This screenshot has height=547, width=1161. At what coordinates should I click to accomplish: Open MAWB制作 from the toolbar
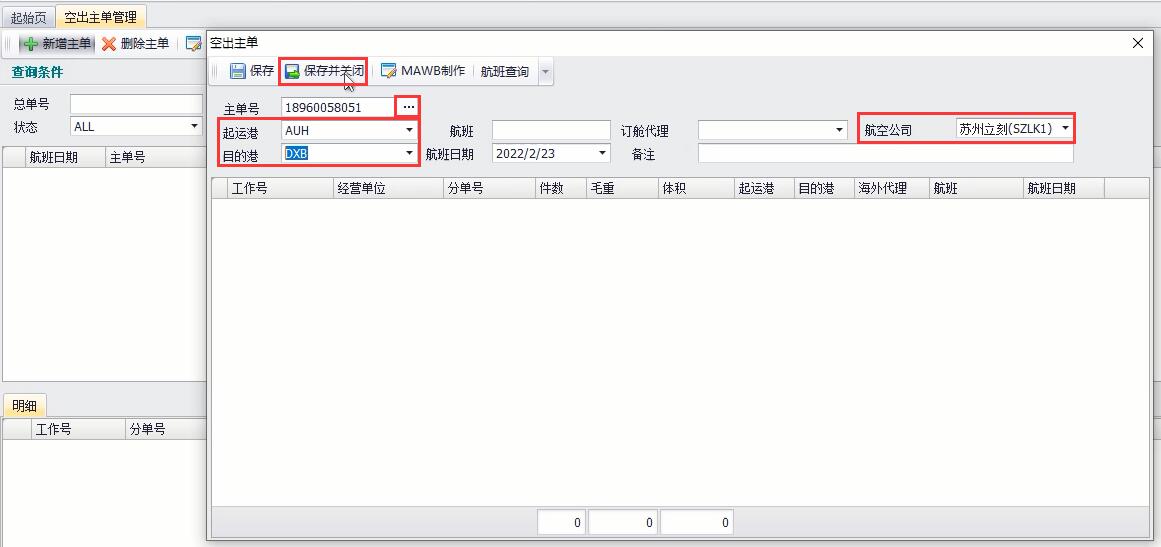point(423,71)
